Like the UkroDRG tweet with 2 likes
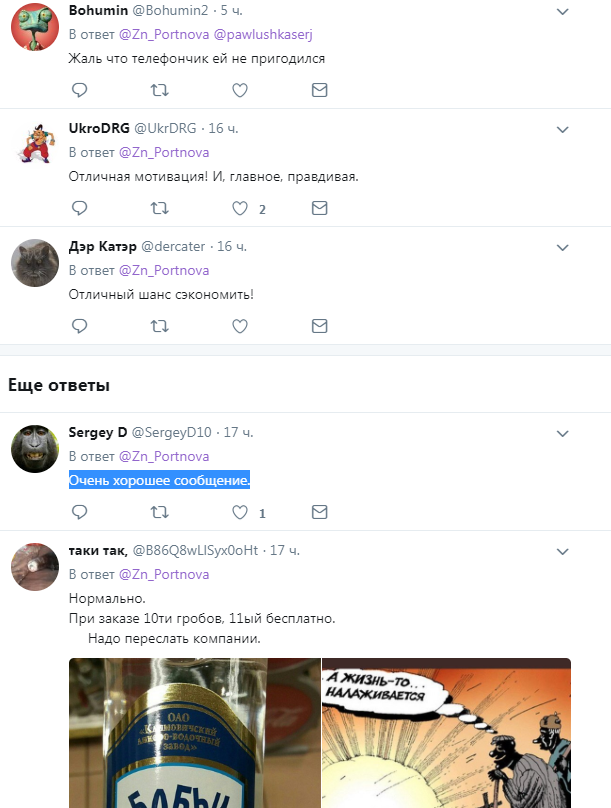Screen dimensions: 611x808 [240, 208]
